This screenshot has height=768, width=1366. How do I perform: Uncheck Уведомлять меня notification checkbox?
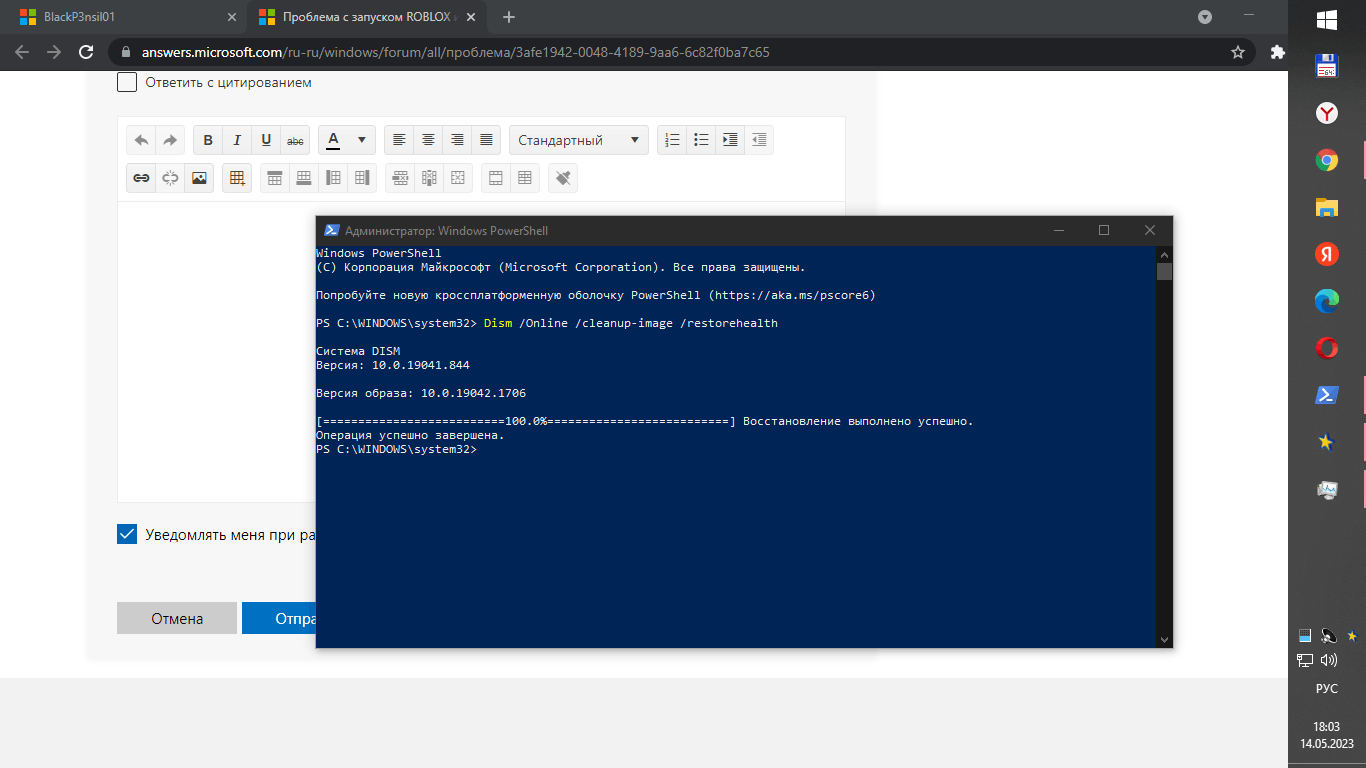pos(127,534)
